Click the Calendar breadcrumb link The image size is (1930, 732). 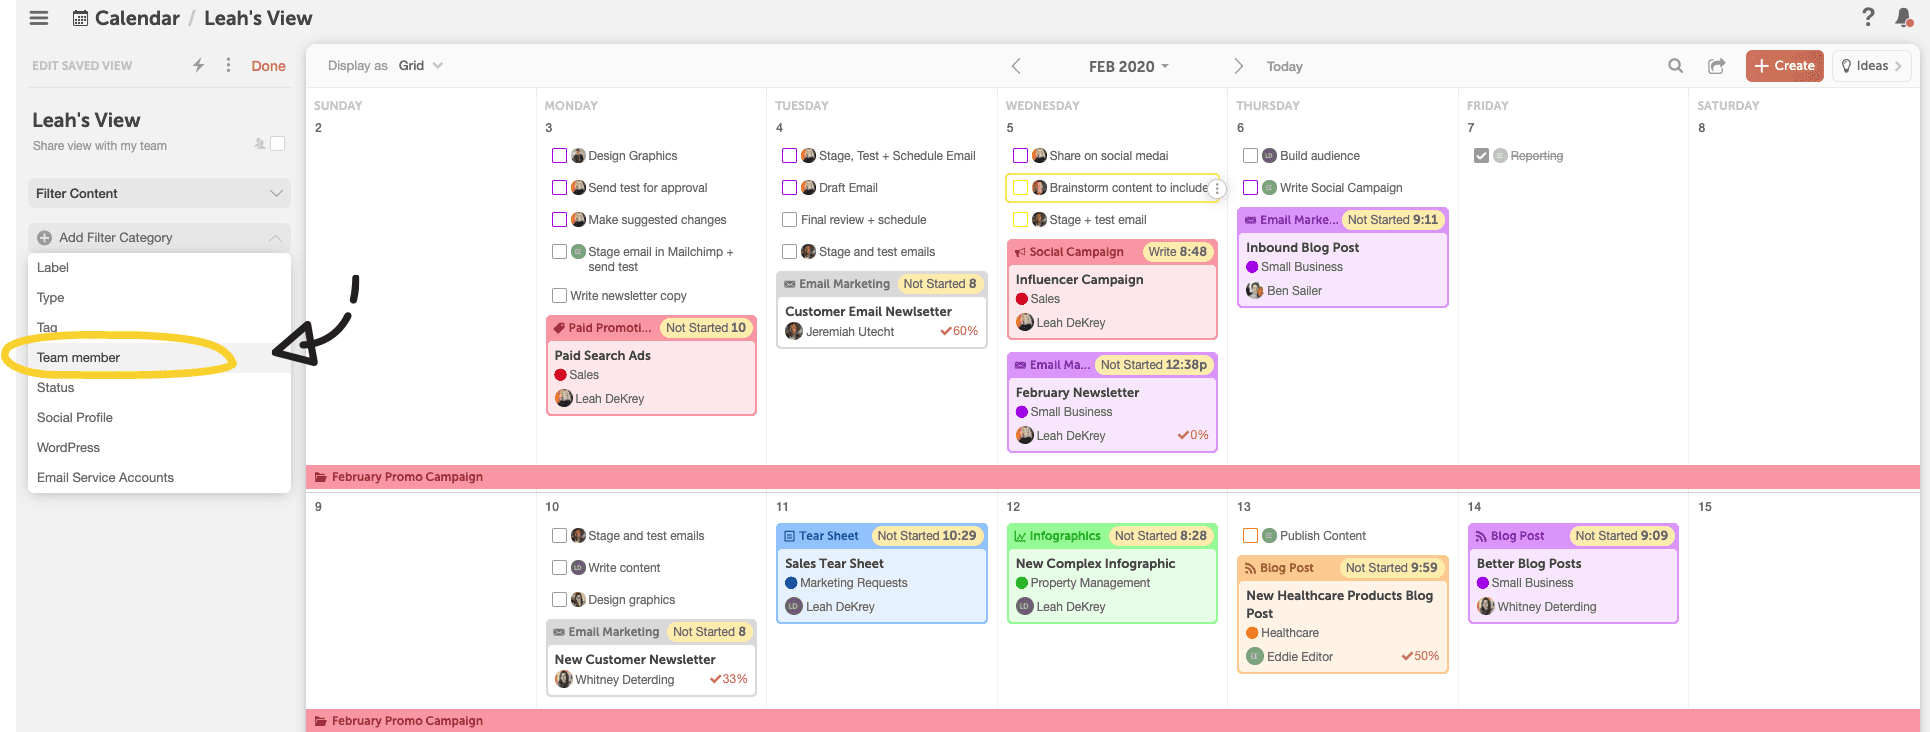137,18
